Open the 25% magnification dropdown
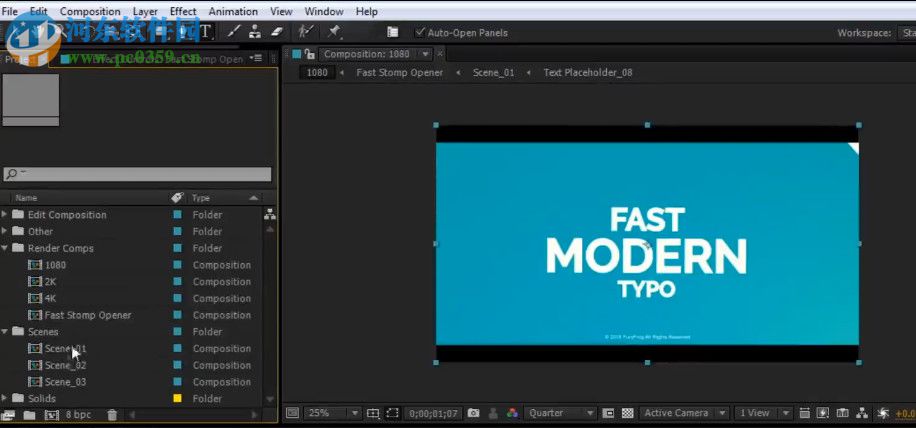The width and height of the screenshot is (916, 428). click(x=333, y=413)
